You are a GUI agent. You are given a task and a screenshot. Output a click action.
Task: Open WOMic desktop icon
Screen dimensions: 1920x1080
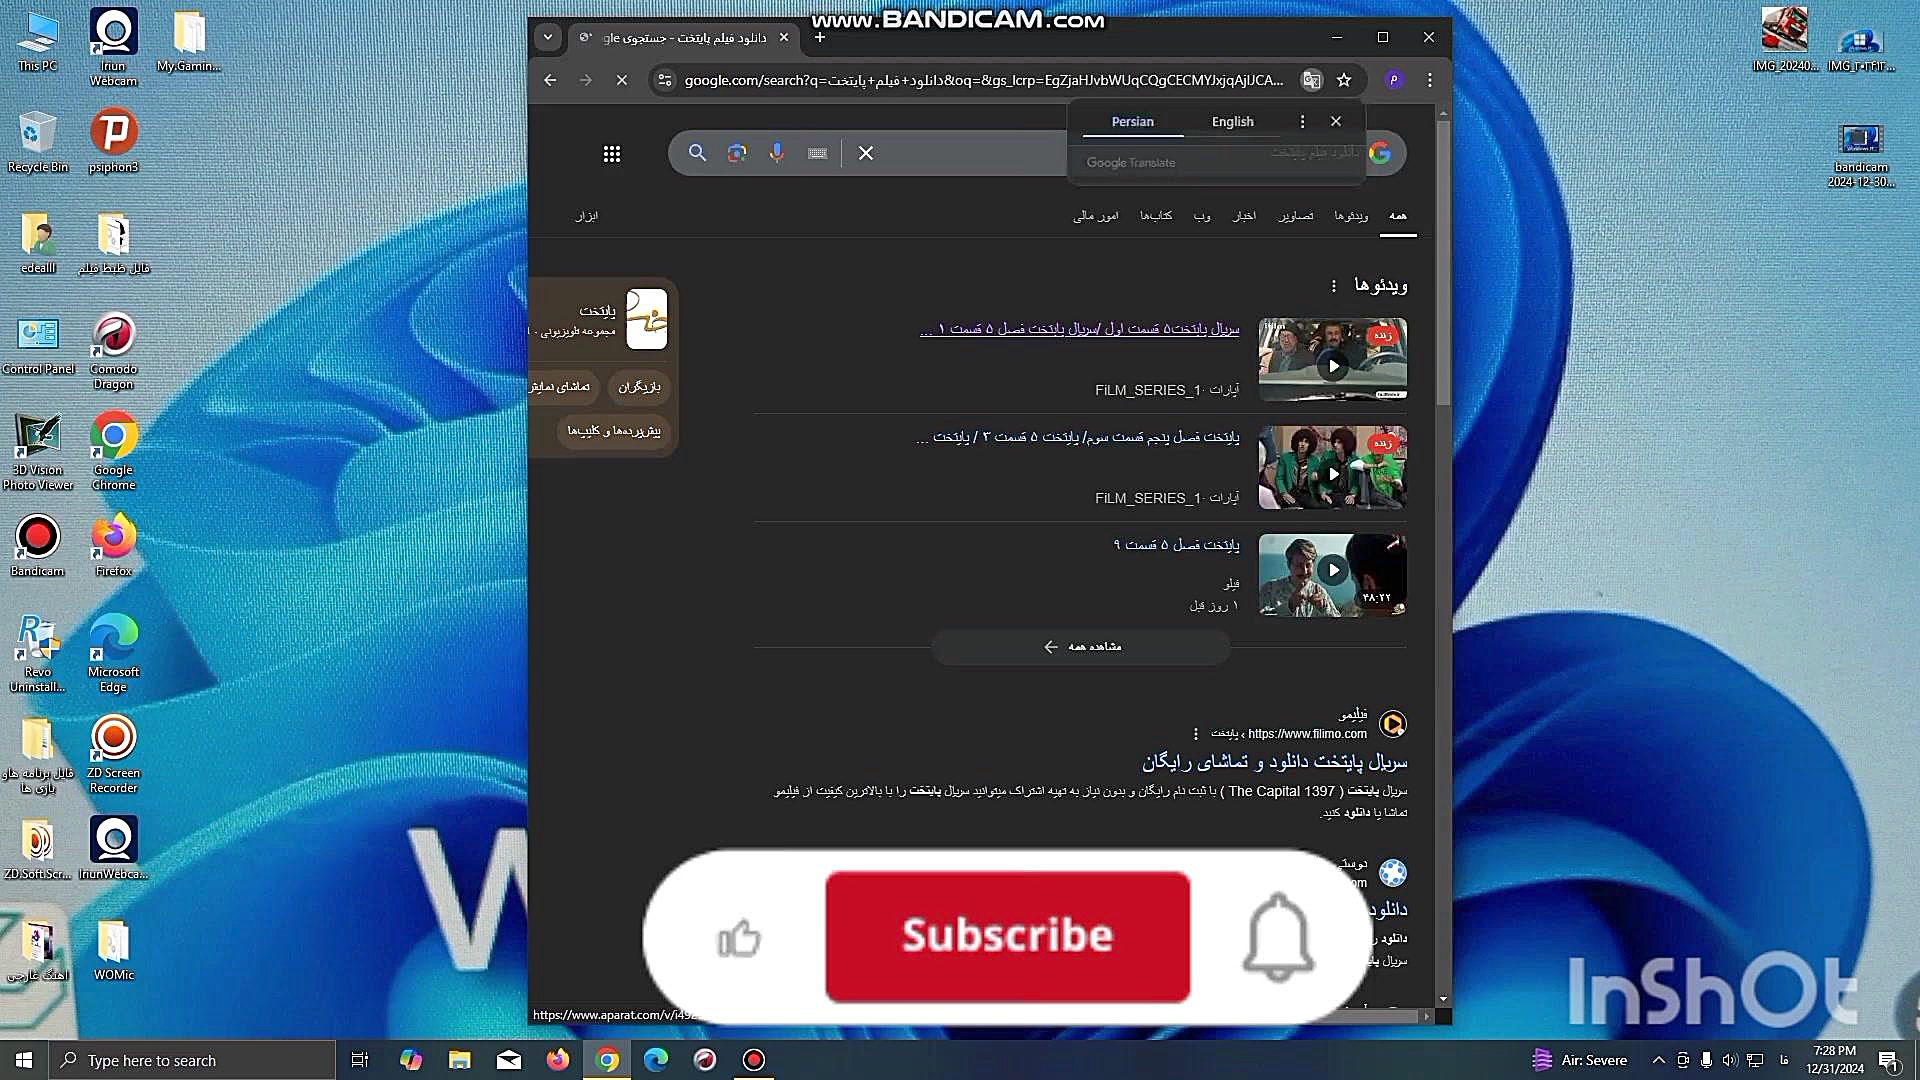(113, 949)
